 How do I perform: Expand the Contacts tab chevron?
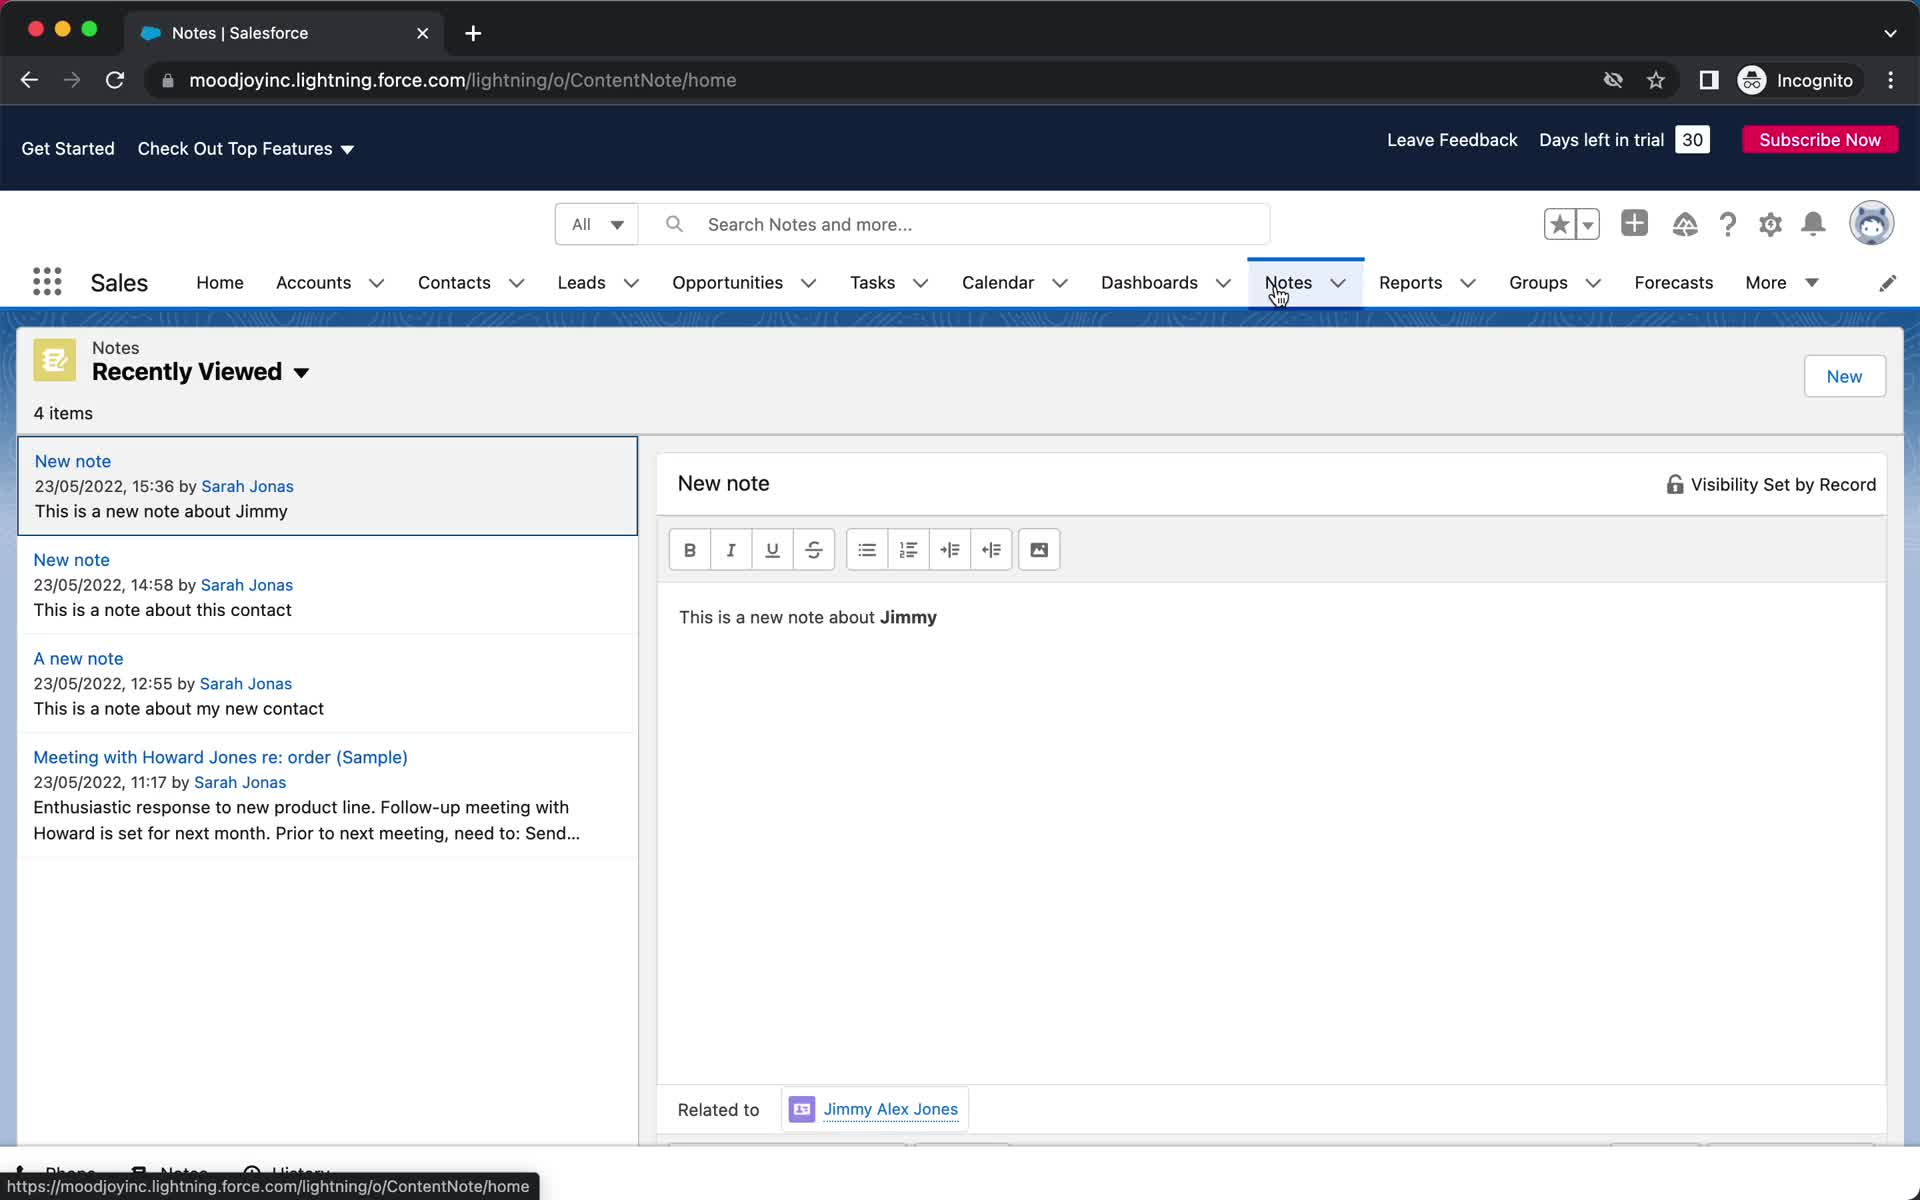pos(517,283)
